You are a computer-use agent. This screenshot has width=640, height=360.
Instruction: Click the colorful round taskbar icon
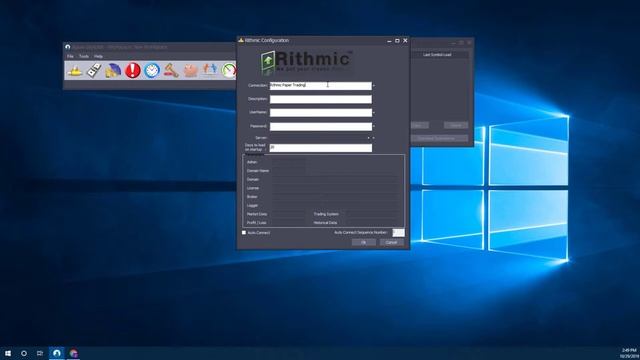pyautogui.click(x=73, y=353)
